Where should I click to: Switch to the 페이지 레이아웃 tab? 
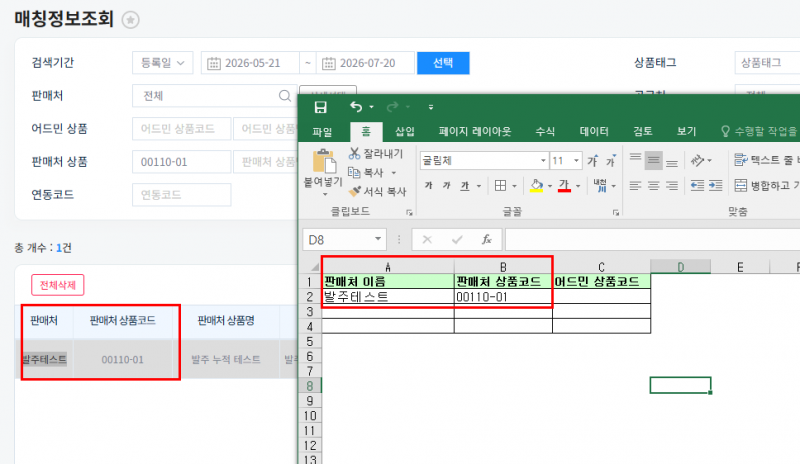pyautogui.click(x=474, y=132)
